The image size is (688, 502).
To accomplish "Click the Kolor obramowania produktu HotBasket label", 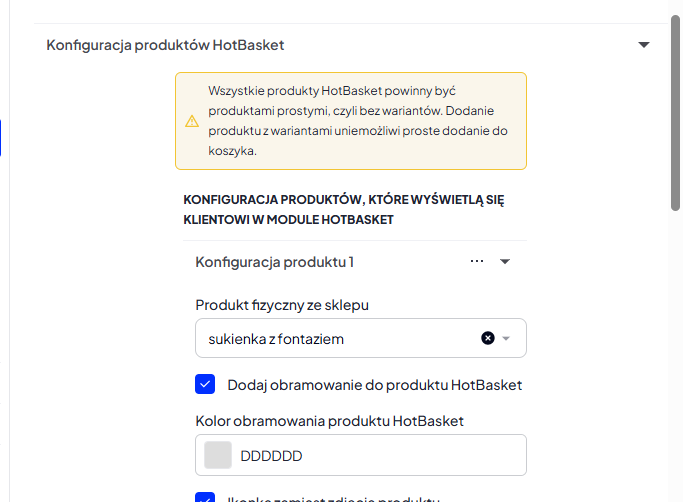I will tap(330, 421).
